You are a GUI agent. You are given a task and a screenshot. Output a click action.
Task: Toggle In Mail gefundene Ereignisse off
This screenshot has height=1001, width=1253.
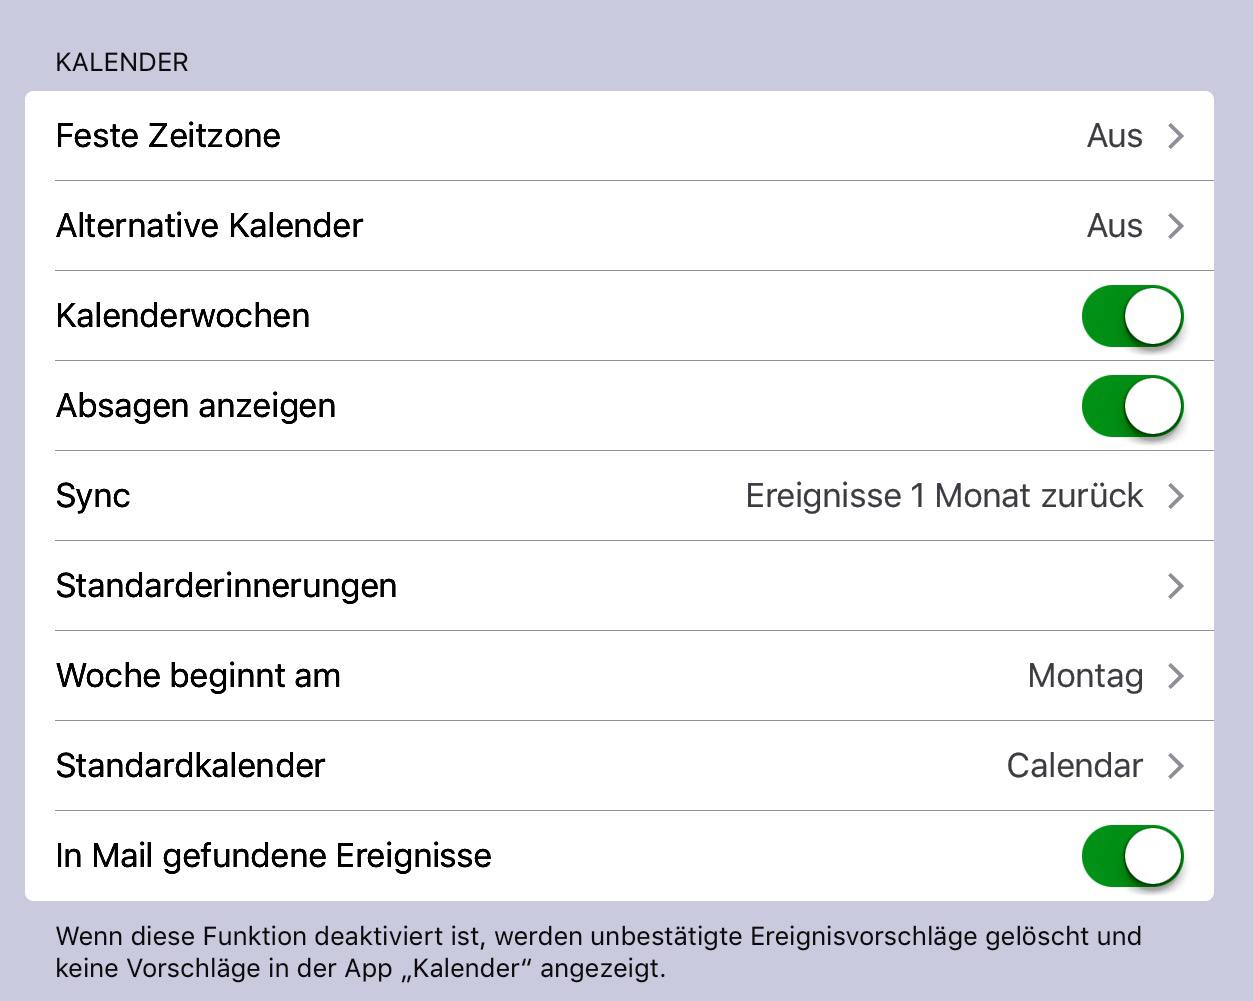[x=1133, y=856]
